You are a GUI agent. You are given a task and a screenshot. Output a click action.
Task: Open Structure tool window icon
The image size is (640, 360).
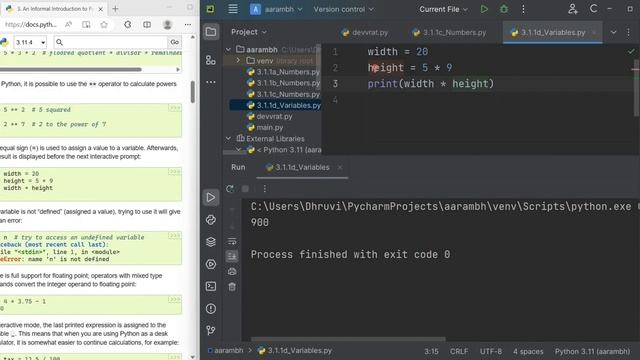tap(211, 60)
